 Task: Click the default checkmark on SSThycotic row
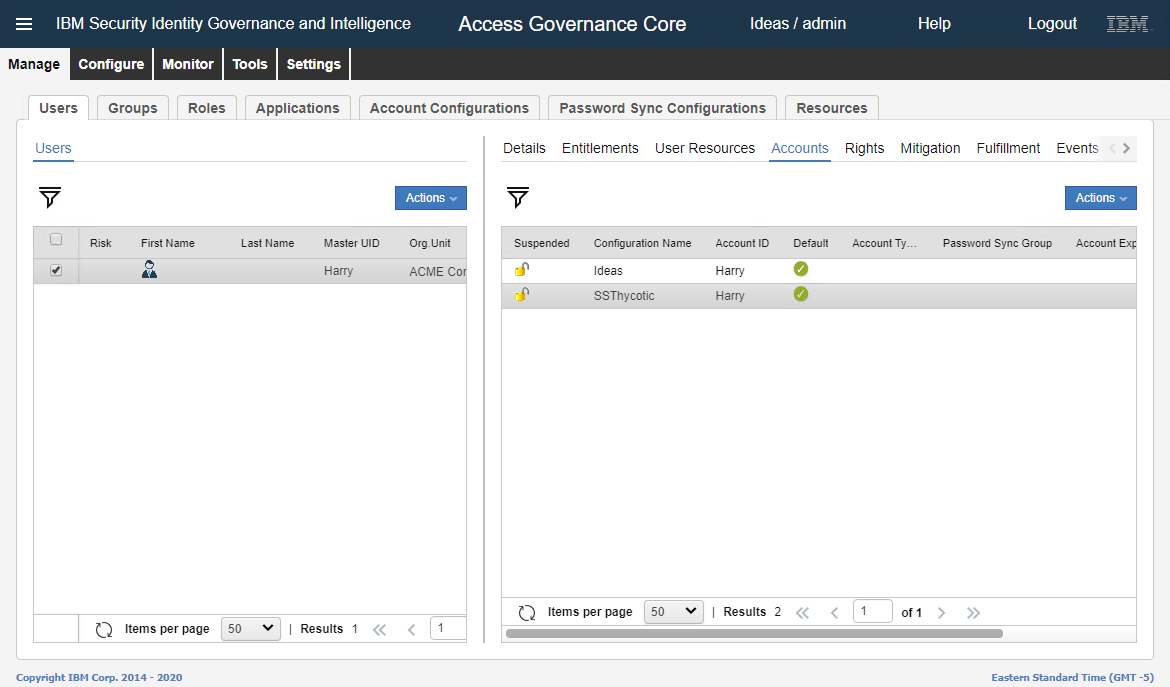click(x=801, y=295)
